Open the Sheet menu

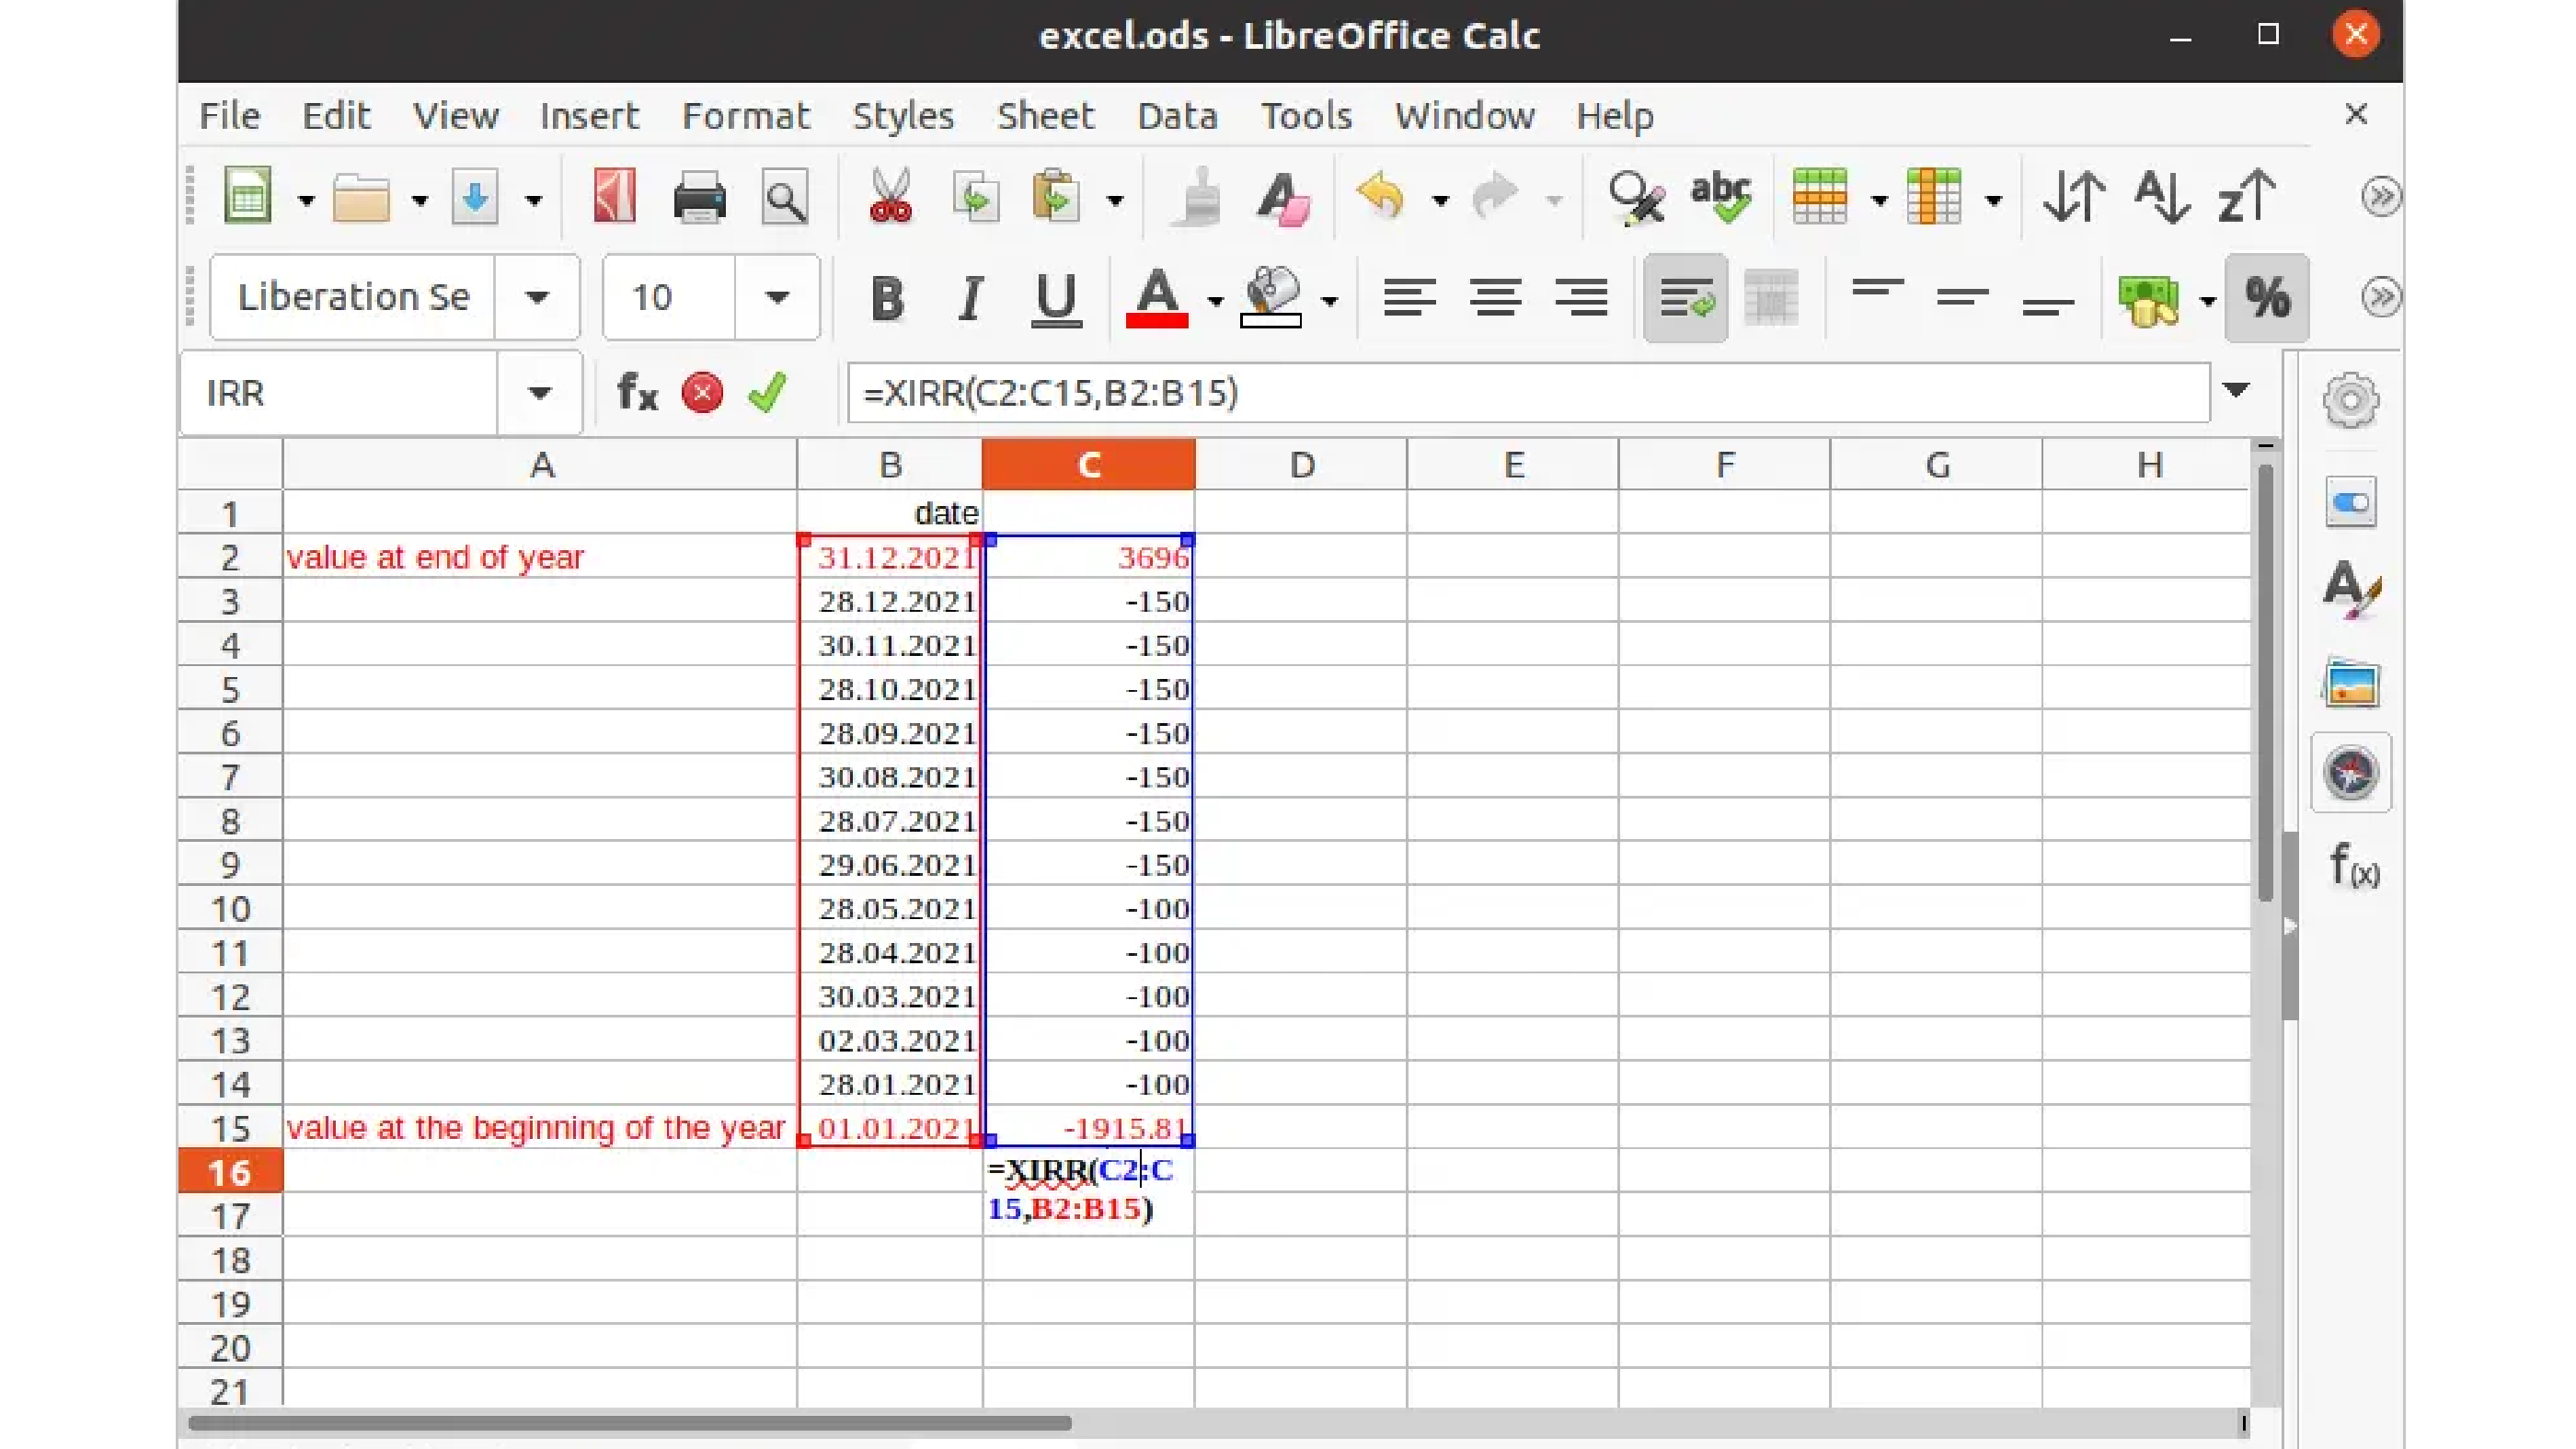tap(1045, 116)
